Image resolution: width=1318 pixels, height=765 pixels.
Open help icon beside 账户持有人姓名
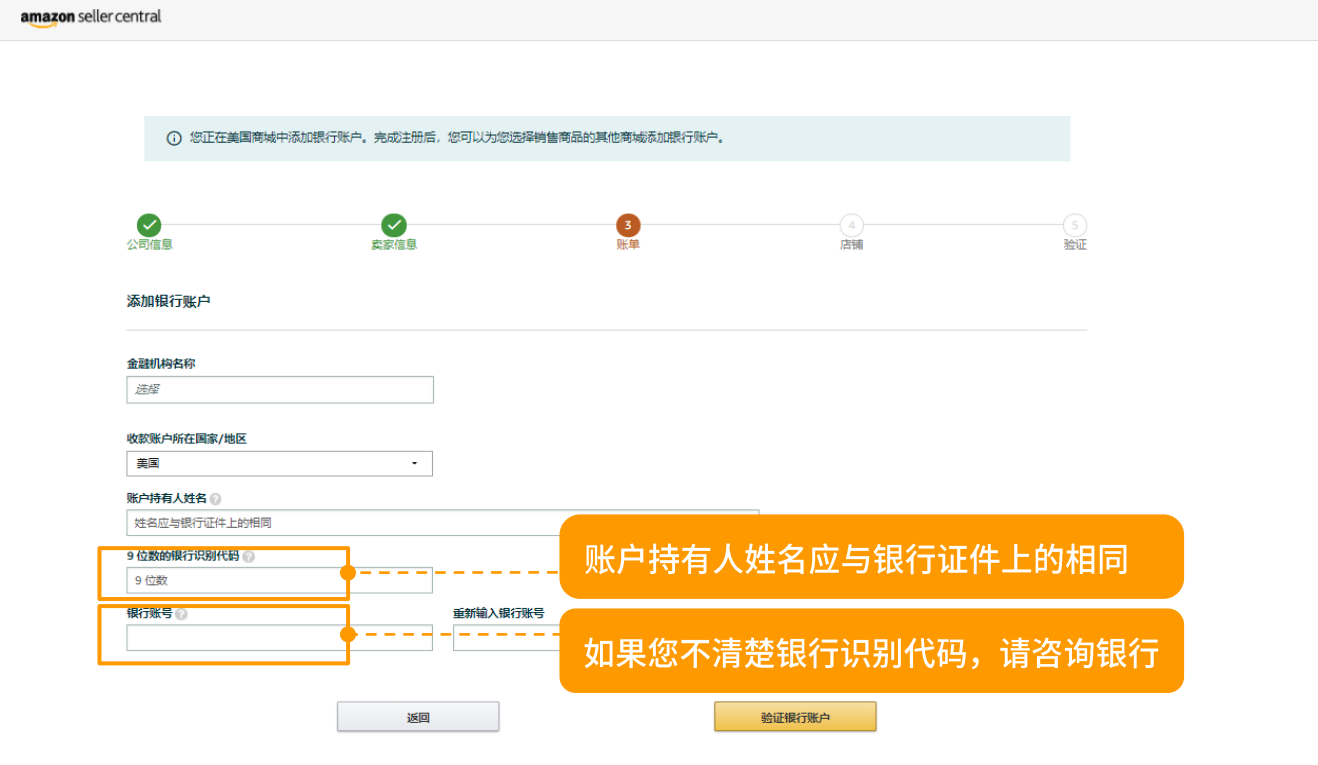216,498
